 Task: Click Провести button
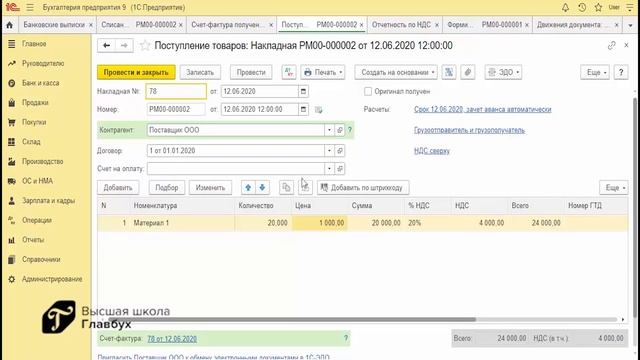click(251, 72)
